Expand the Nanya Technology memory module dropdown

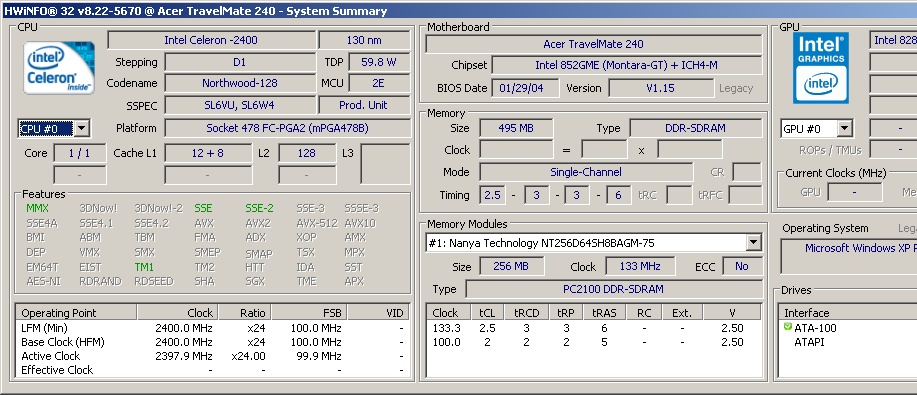pos(754,243)
